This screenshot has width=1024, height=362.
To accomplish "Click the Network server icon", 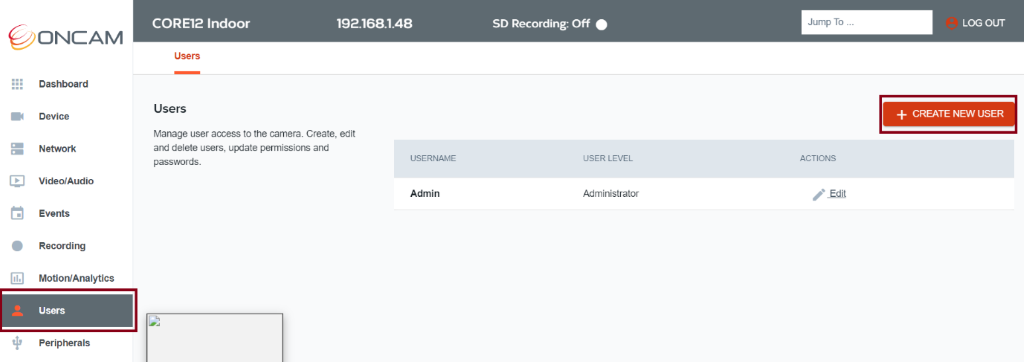I will (x=18, y=148).
